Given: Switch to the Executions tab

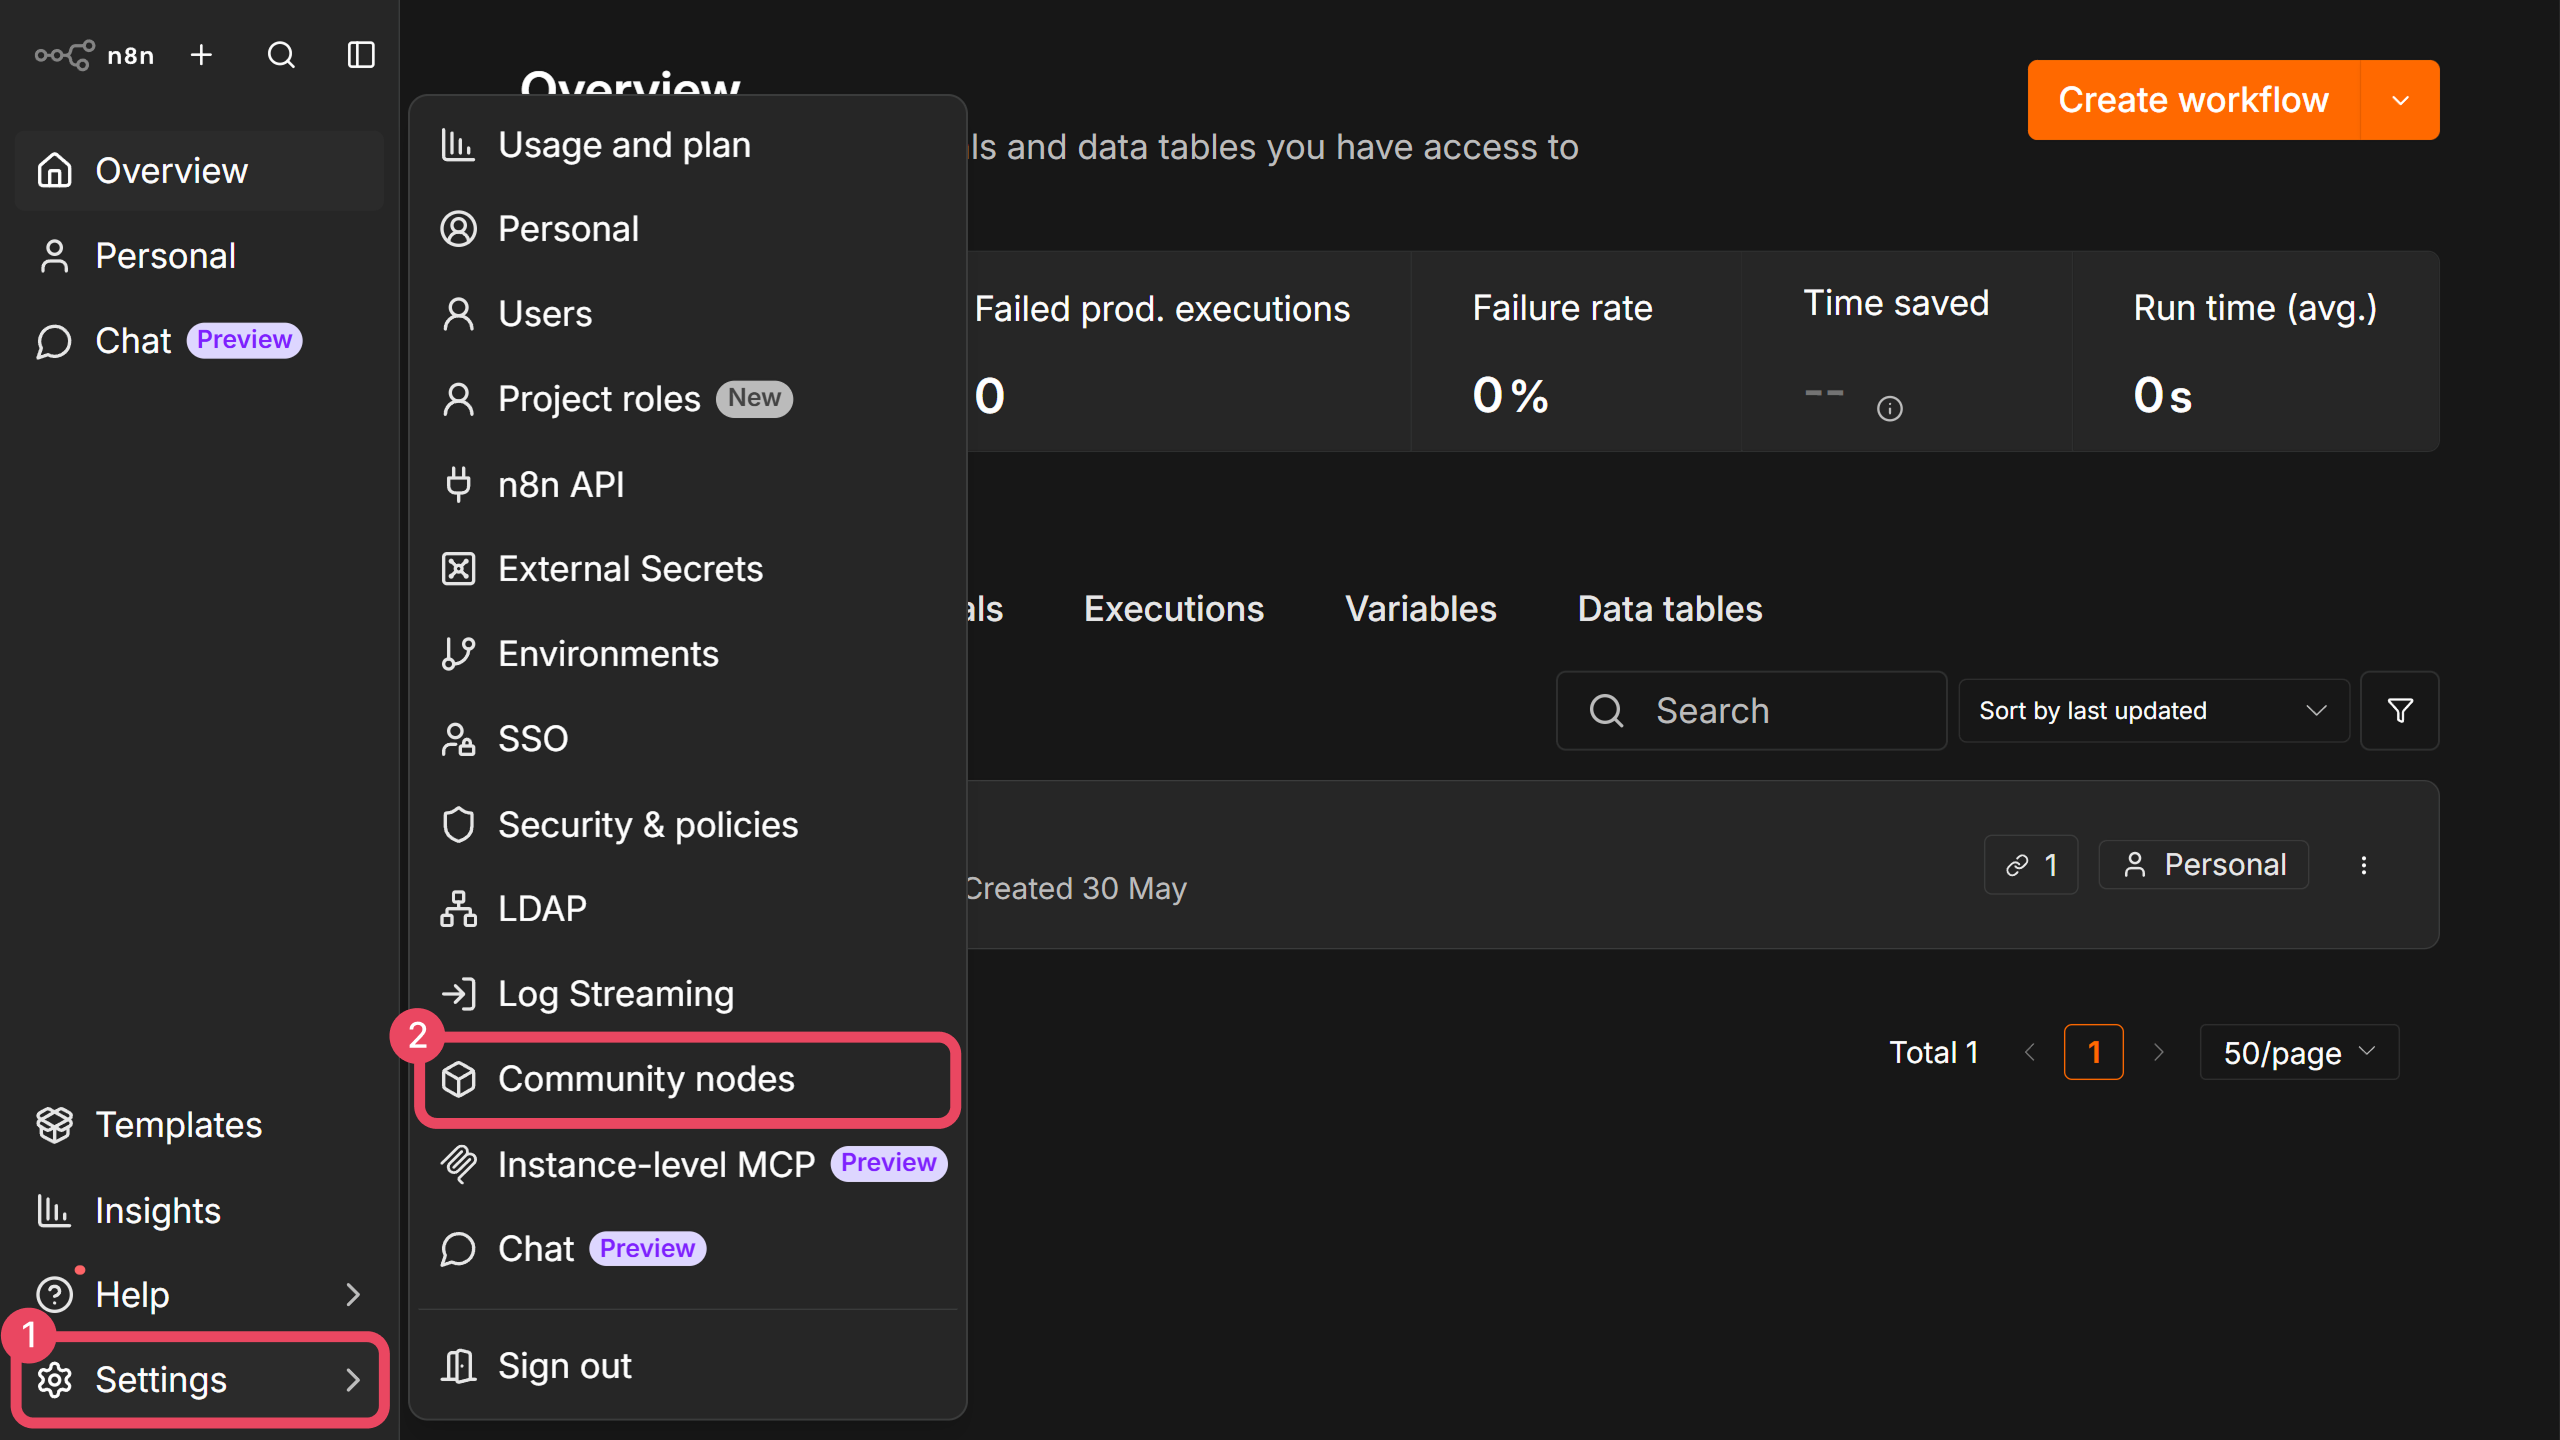Looking at the screenshot, I should pyautogui.click(x=1174, y=609).
